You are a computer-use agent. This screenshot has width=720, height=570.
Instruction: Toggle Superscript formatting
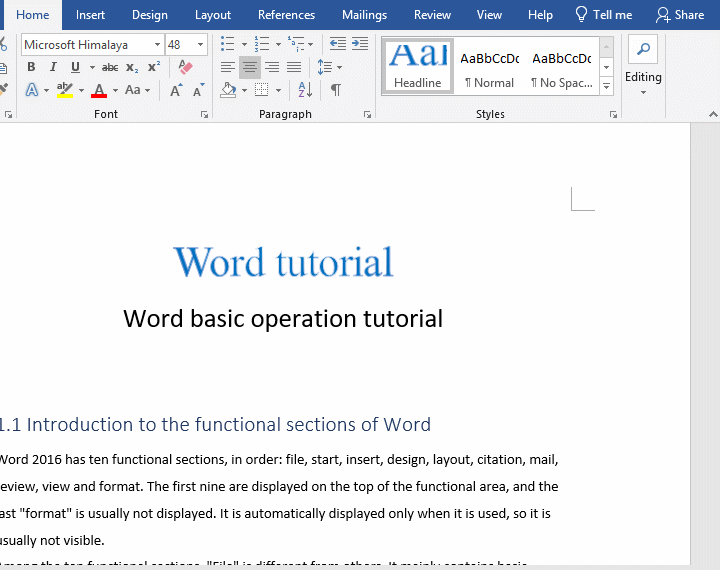[154, 67]
